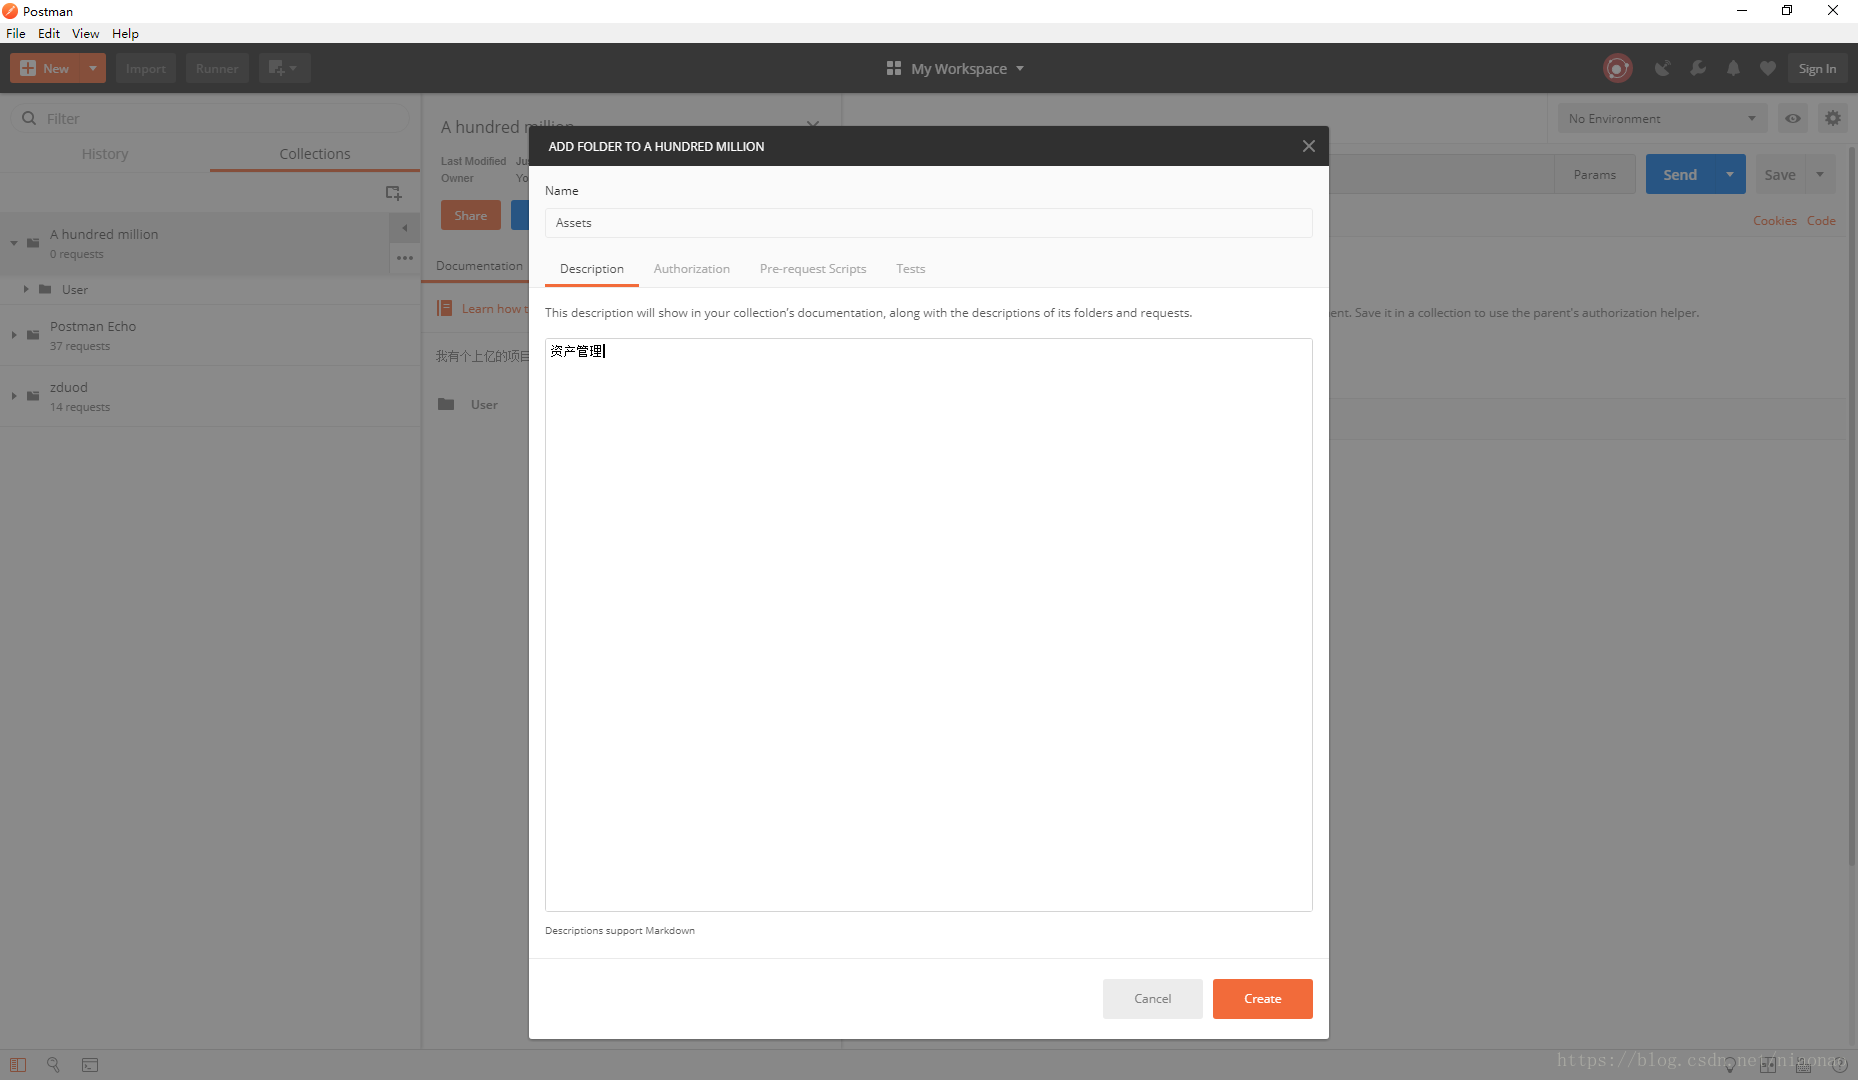Open the View menu
Screen dimensions: 1858x1080
point(85,33)
